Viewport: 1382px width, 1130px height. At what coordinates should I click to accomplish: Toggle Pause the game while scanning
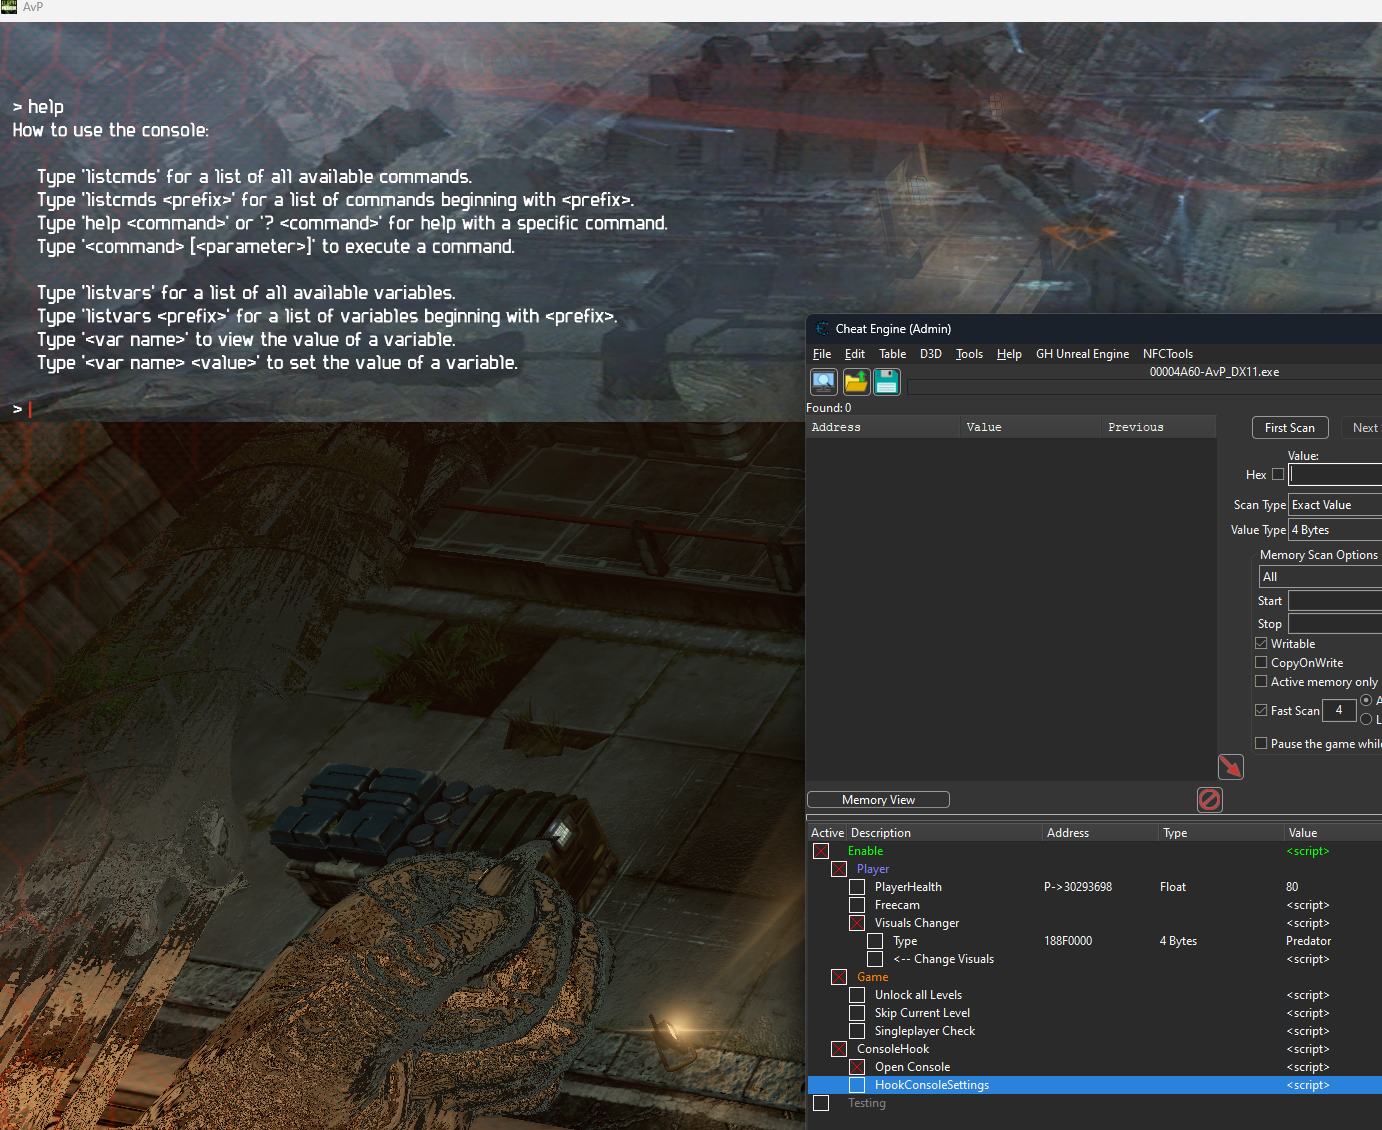point(1261,744)
